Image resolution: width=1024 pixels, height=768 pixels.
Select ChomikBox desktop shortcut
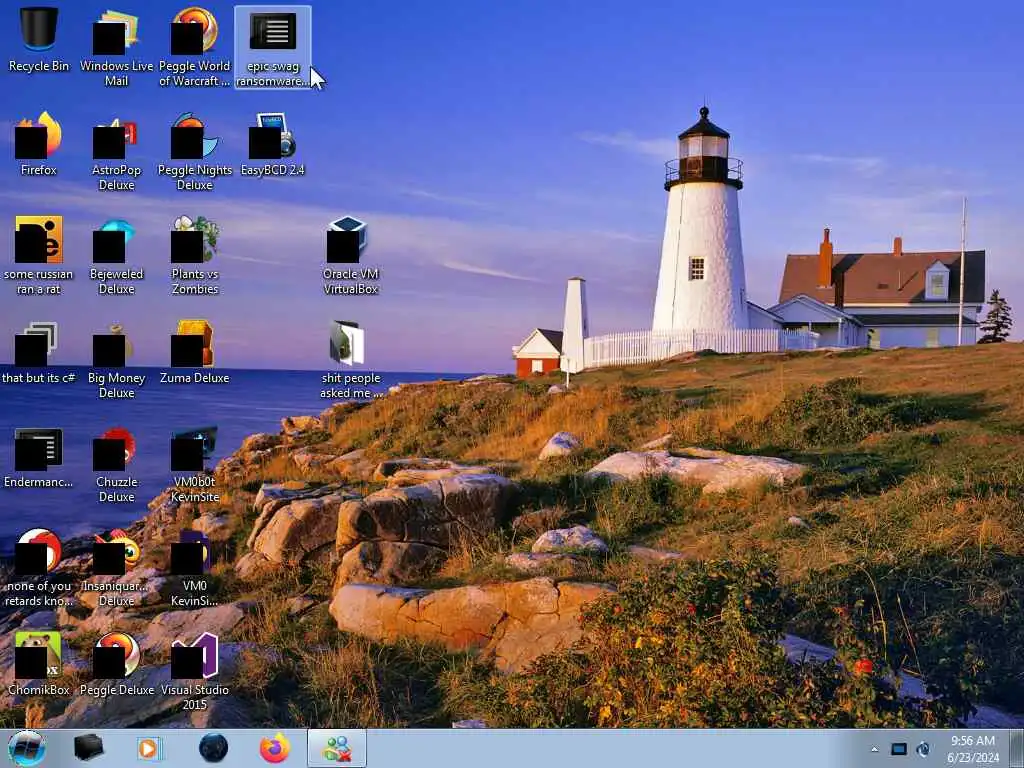(x=39, y=664)
